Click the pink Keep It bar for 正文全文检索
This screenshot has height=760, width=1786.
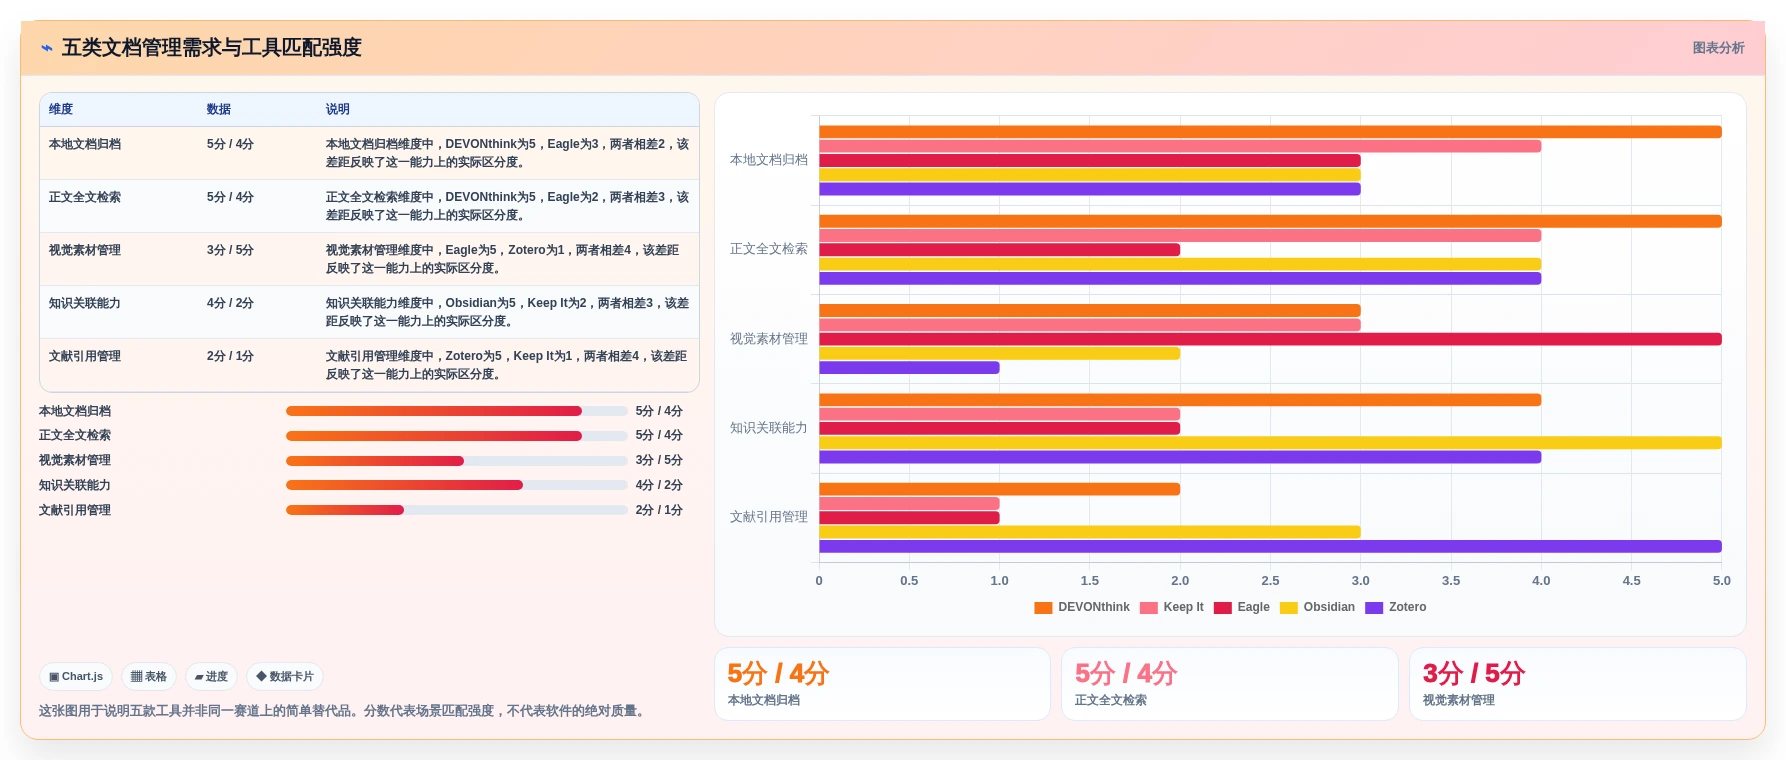(1180, 236)
